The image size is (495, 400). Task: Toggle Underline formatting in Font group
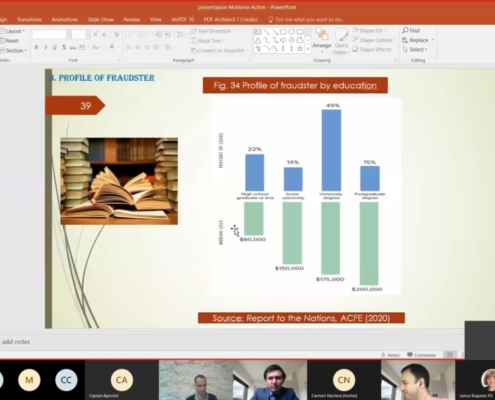point(54,47)
